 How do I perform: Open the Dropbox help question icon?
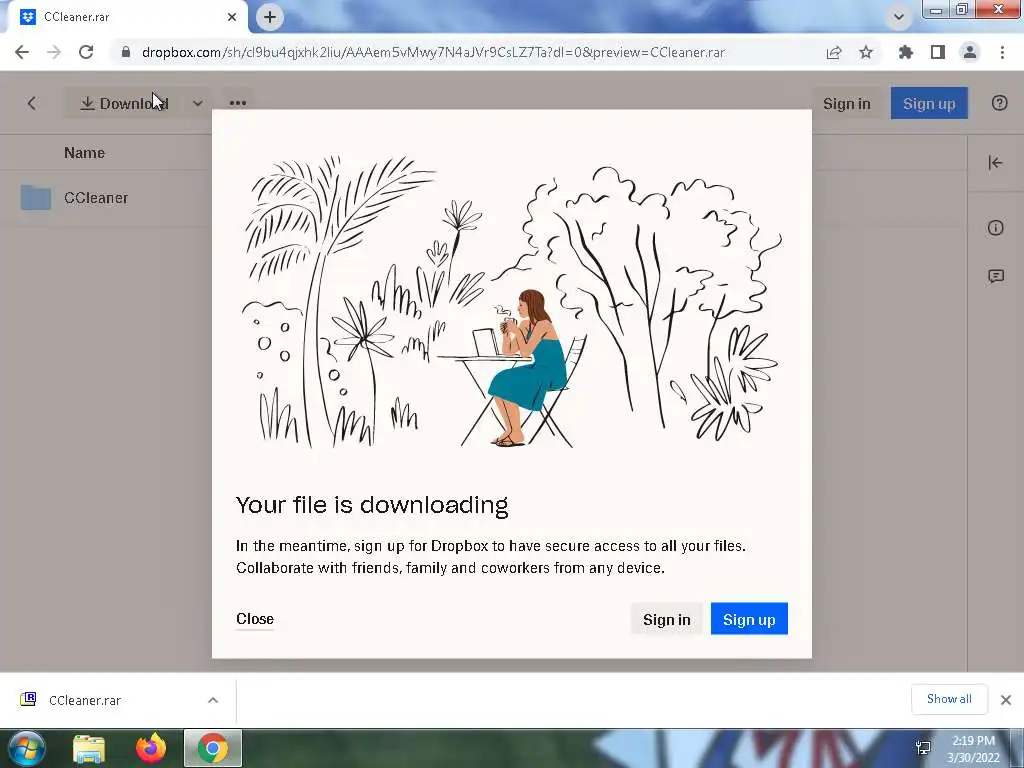999,103
